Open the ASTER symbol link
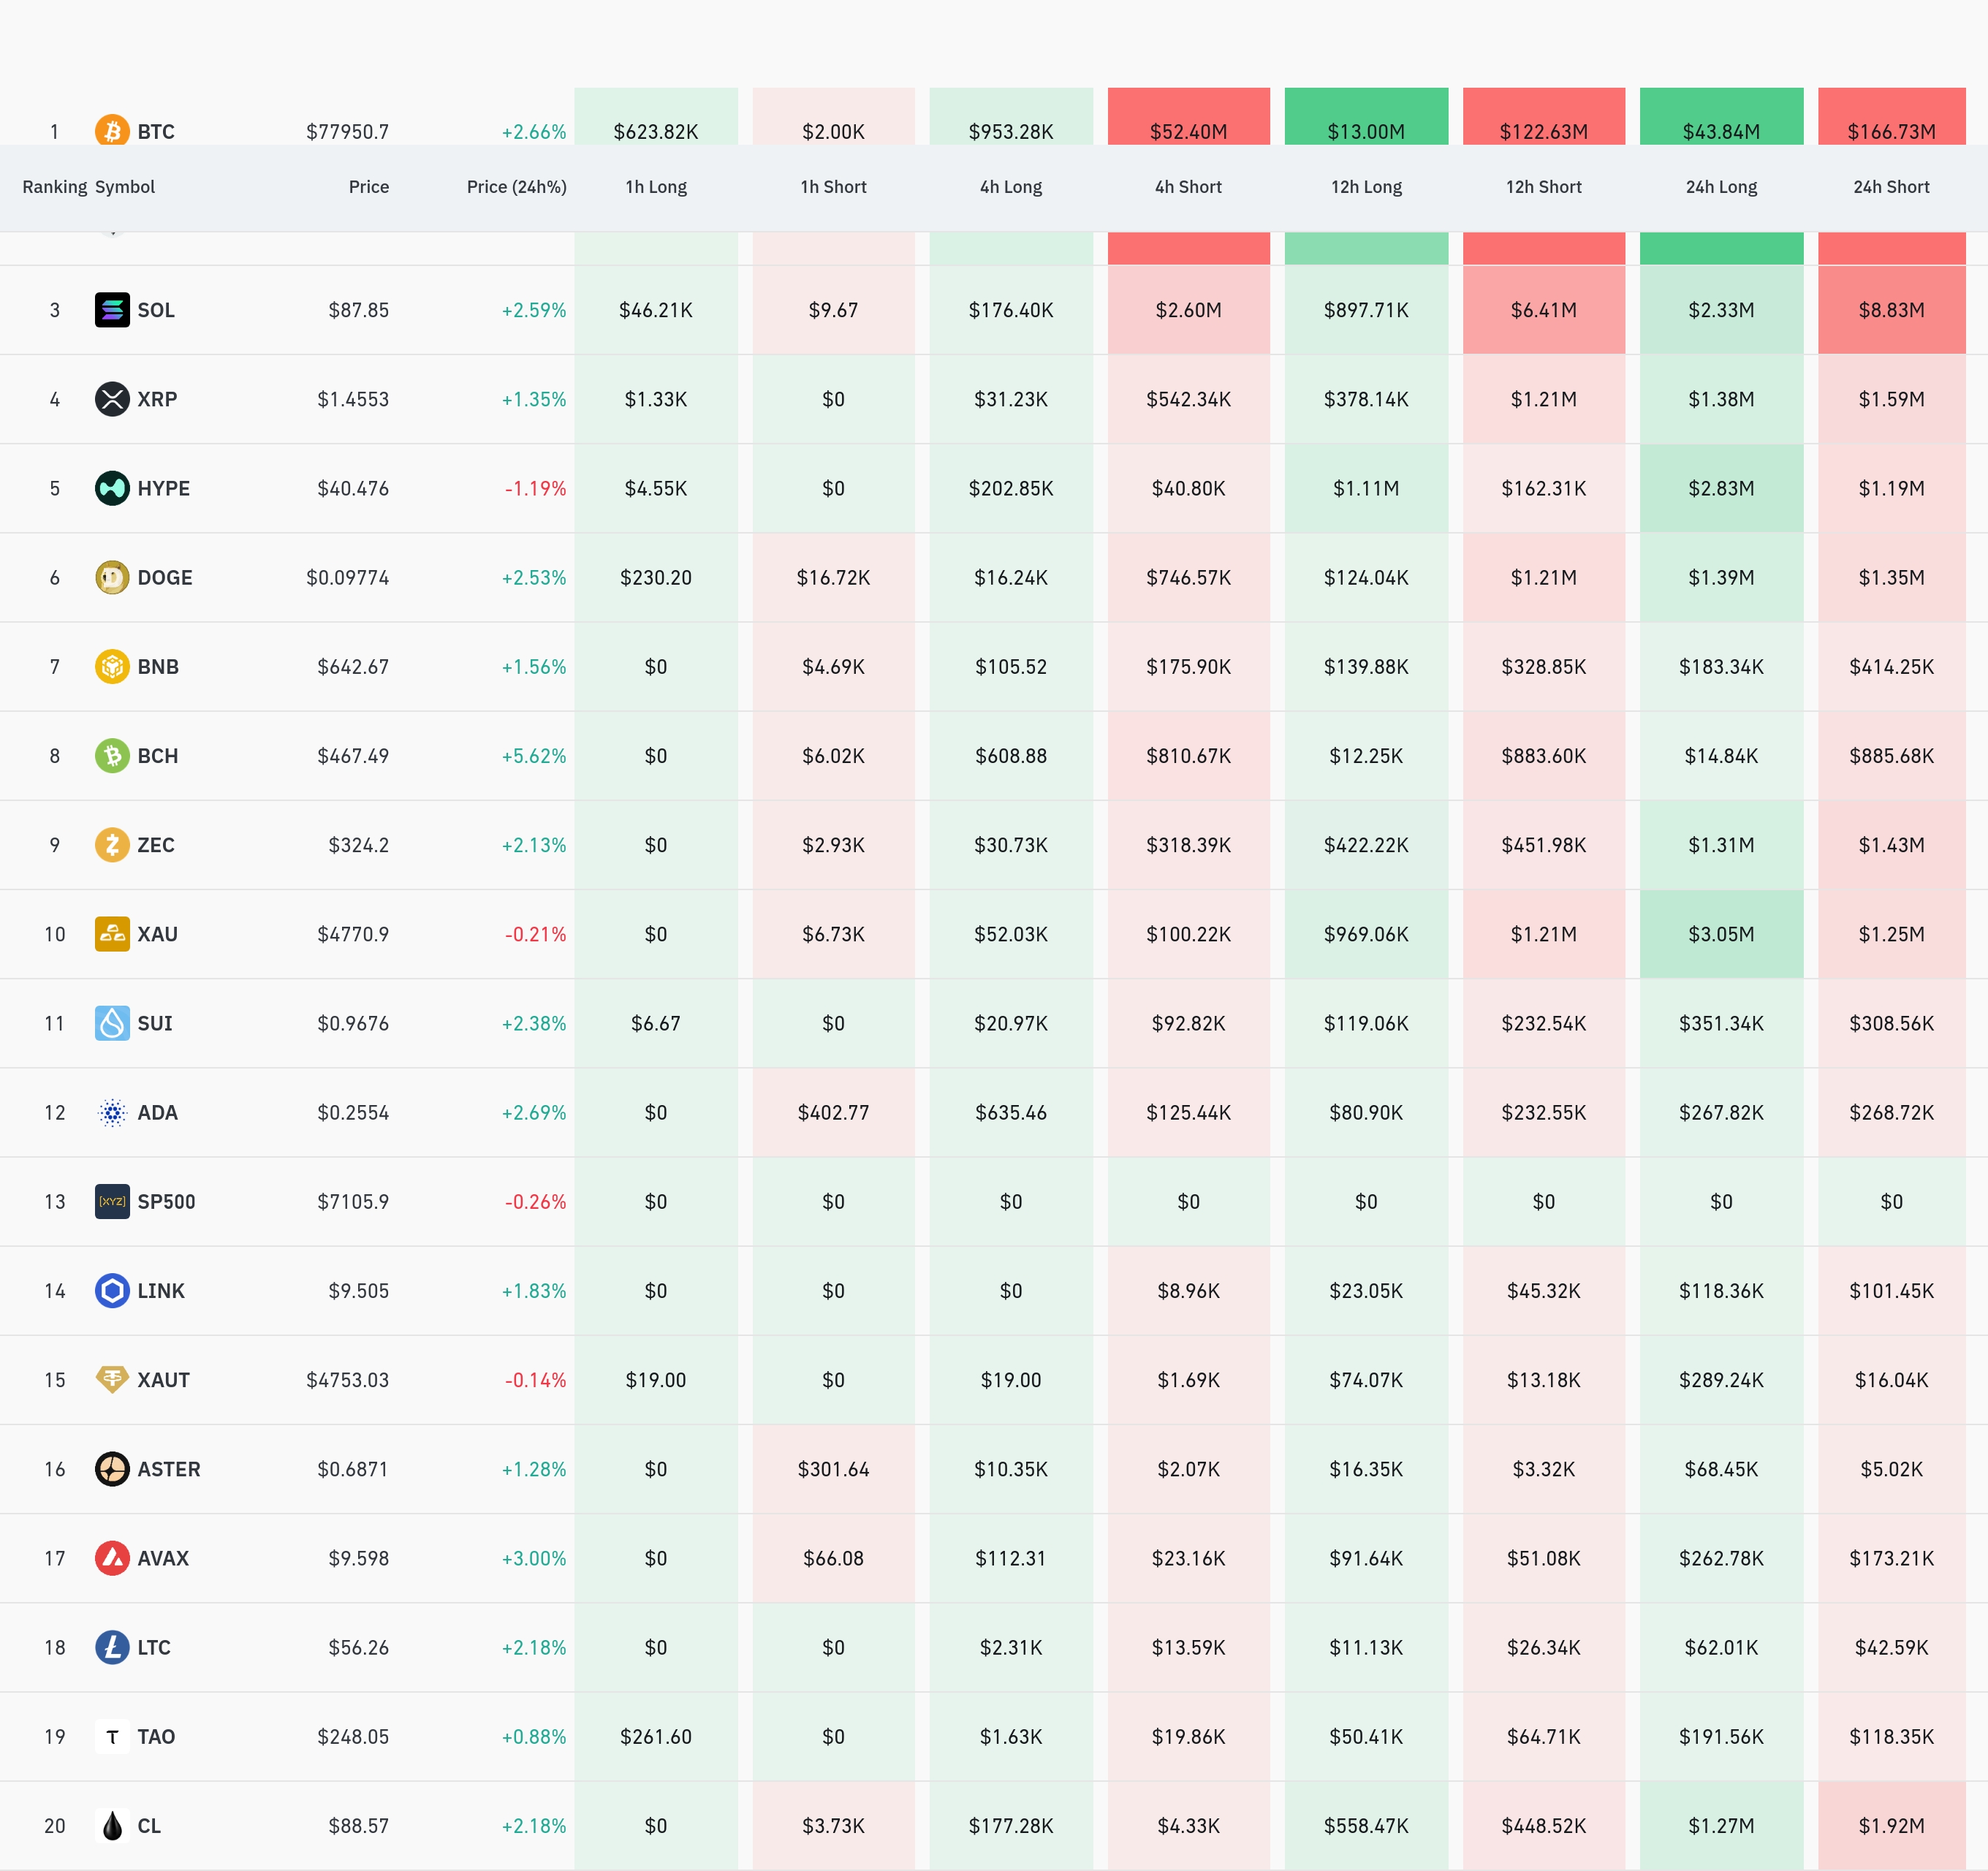 tap(169, 1469)
